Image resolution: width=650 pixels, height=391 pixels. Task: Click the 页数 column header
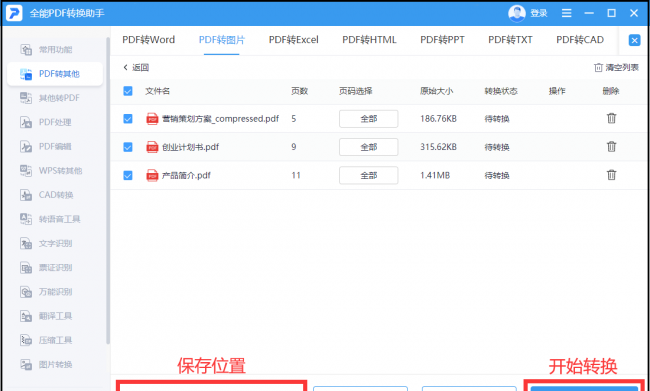tap(300, 91)
